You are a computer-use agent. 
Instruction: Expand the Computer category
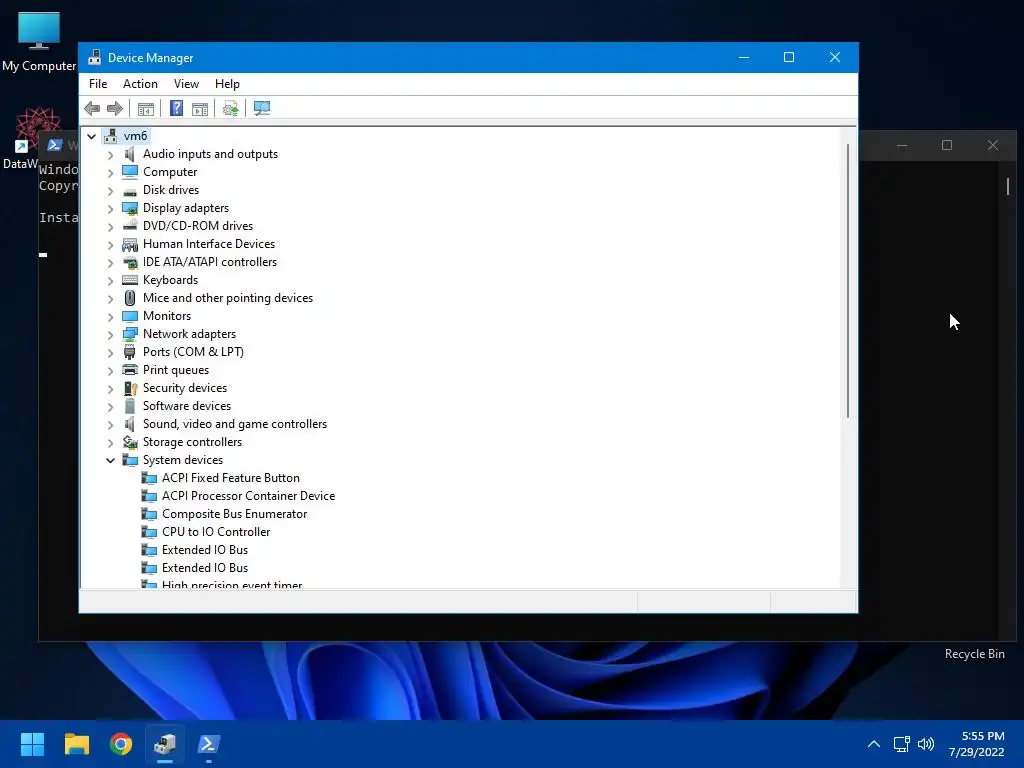[110, 172]
